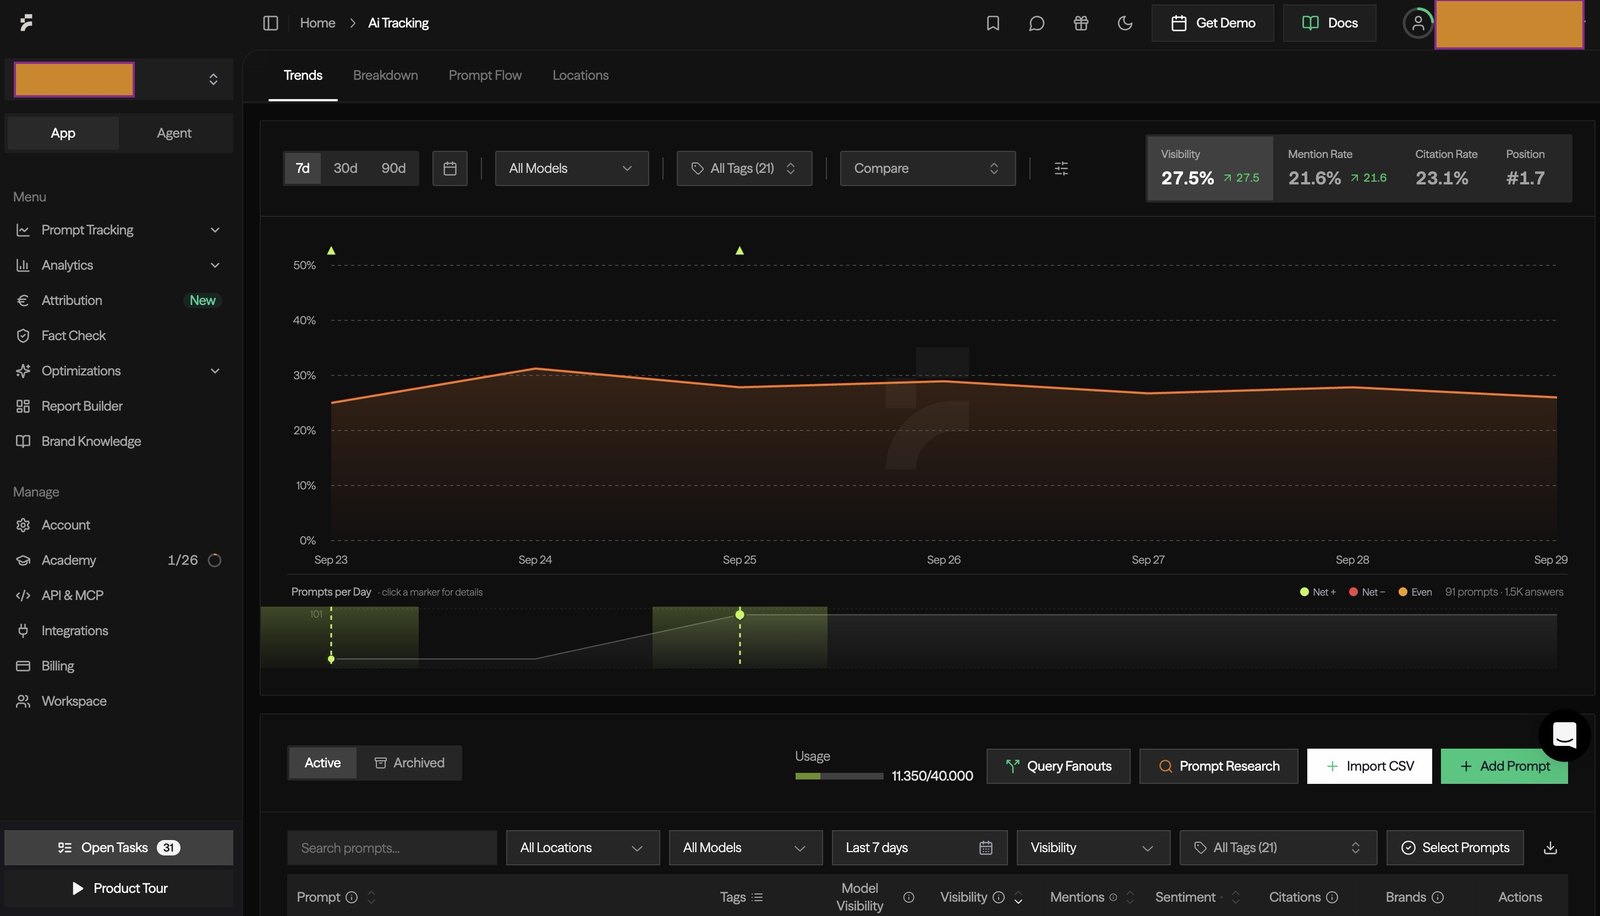1600x916 pixels.
Task: Click the bookmark icon in top bar
Action: (x=993, y=23)
